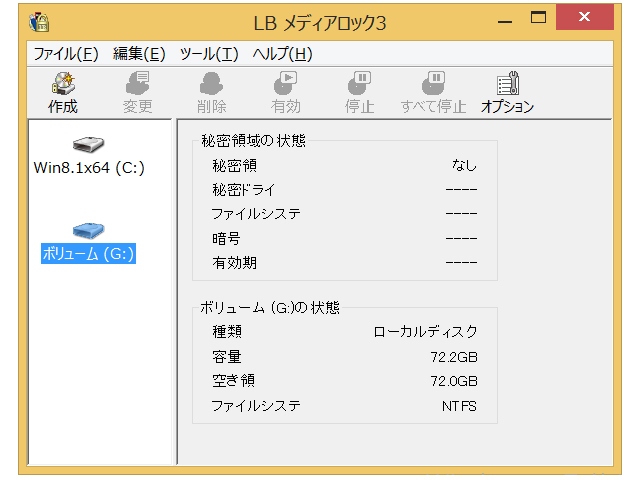Open the ファイル(F) menu
The height and width of the screenshot is (480, 640).
(66, 54)
